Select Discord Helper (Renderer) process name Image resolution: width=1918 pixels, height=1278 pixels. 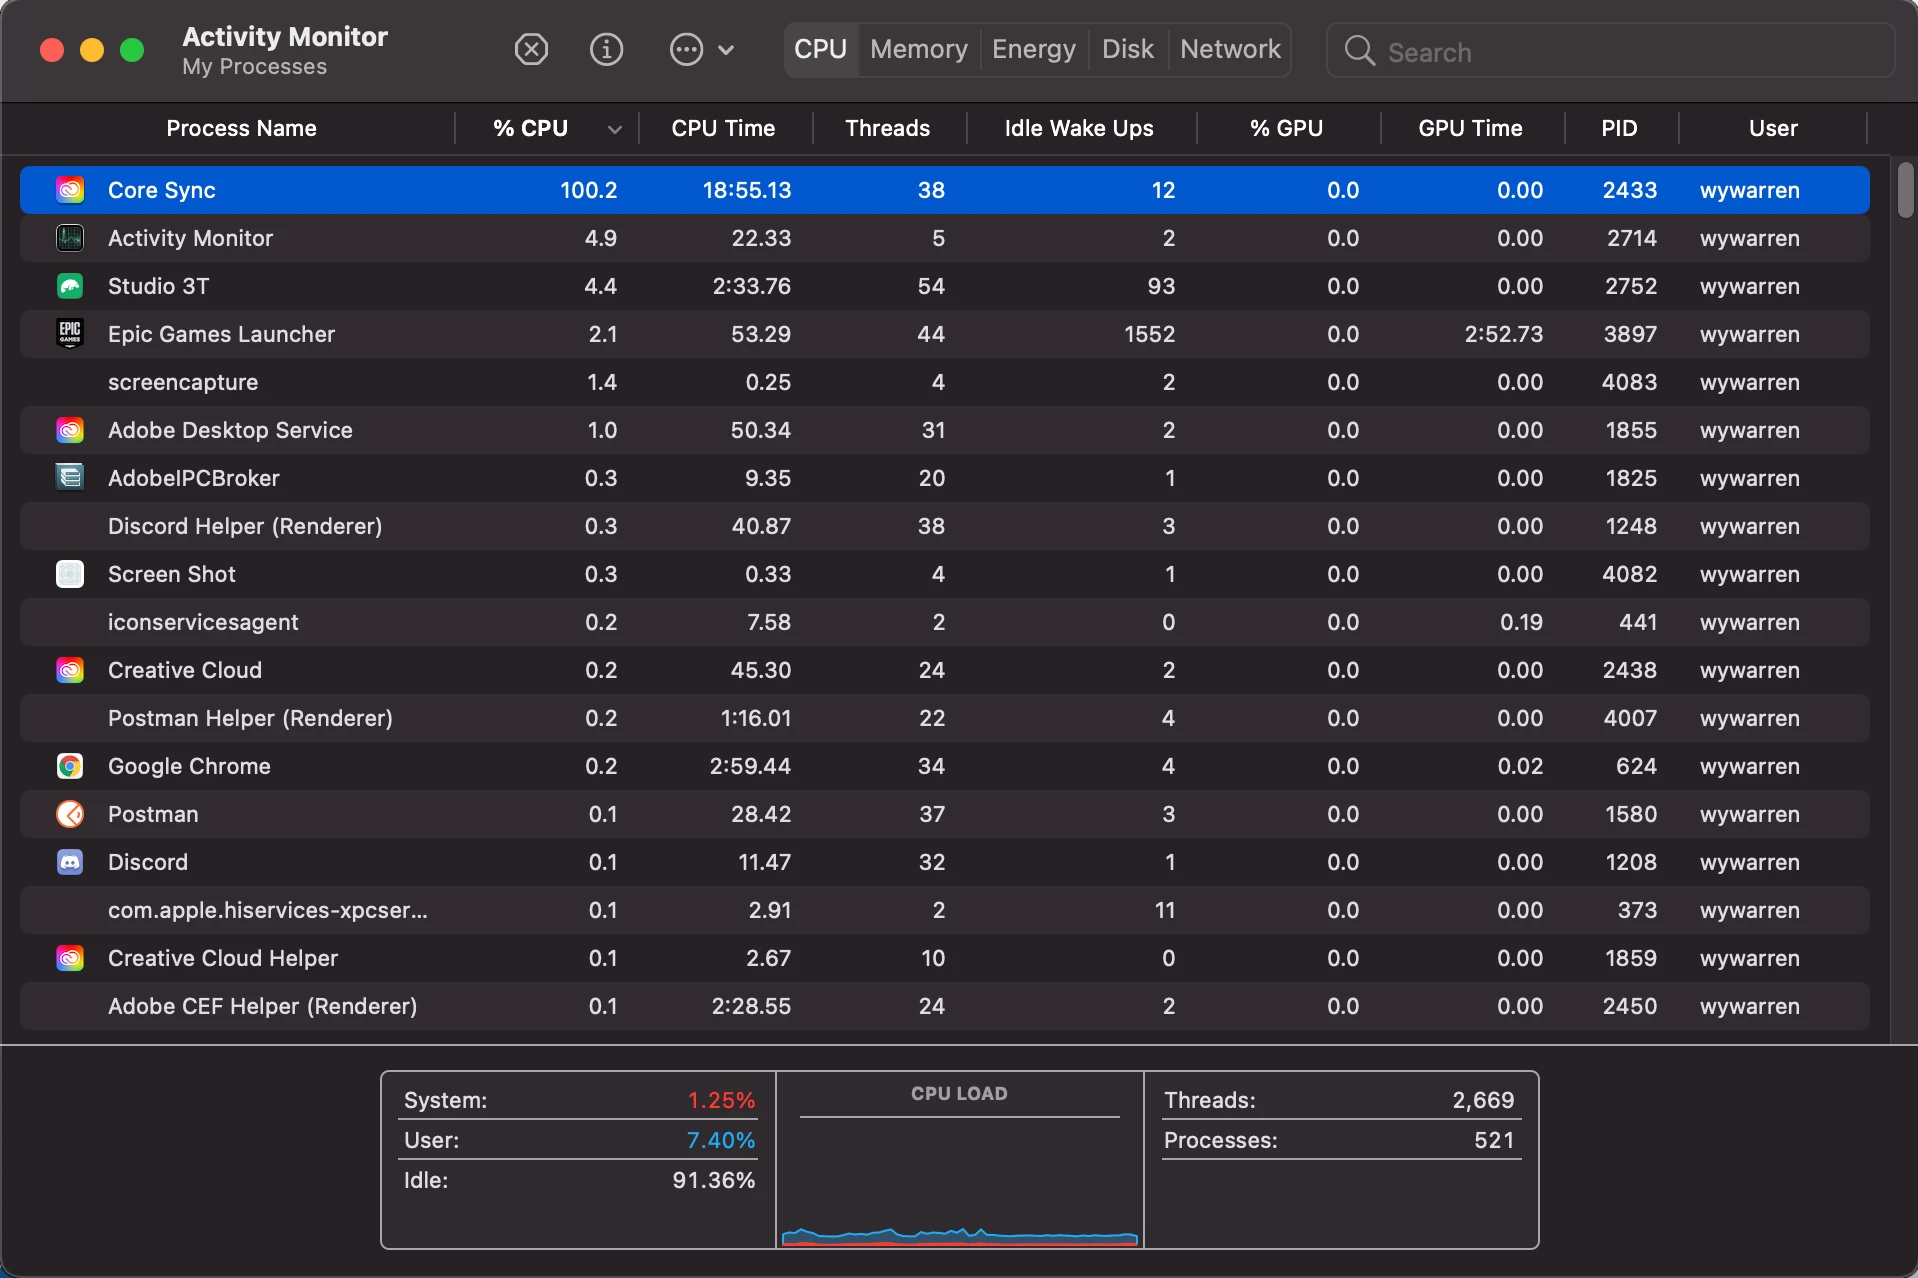[245, 526]
